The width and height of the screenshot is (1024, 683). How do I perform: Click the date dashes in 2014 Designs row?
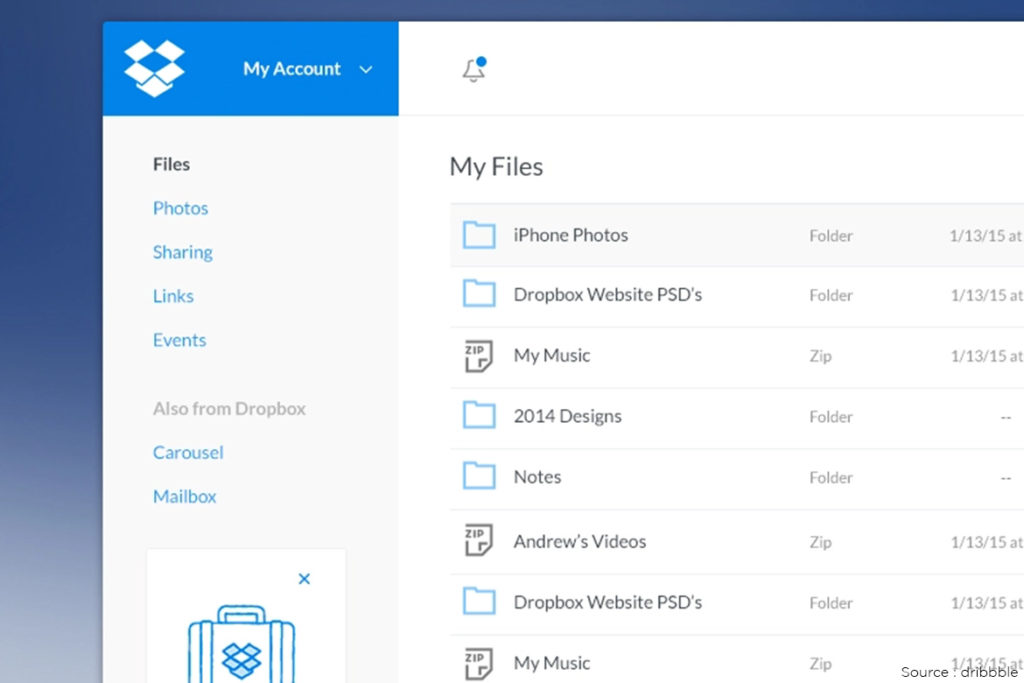(x=1006, y=417)
